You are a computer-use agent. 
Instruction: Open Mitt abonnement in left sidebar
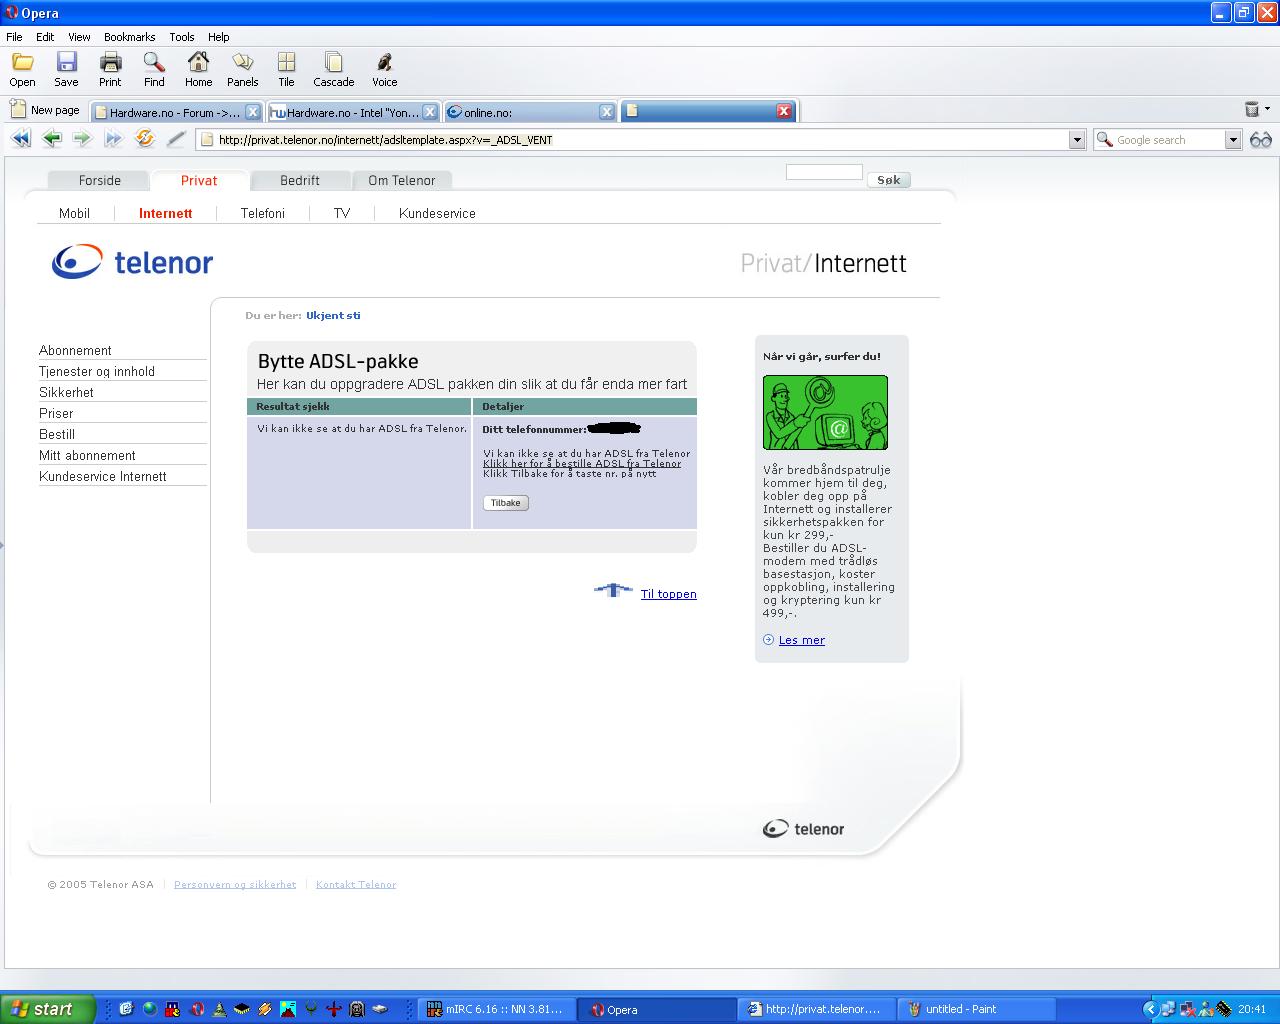click(x=87, y=455)
